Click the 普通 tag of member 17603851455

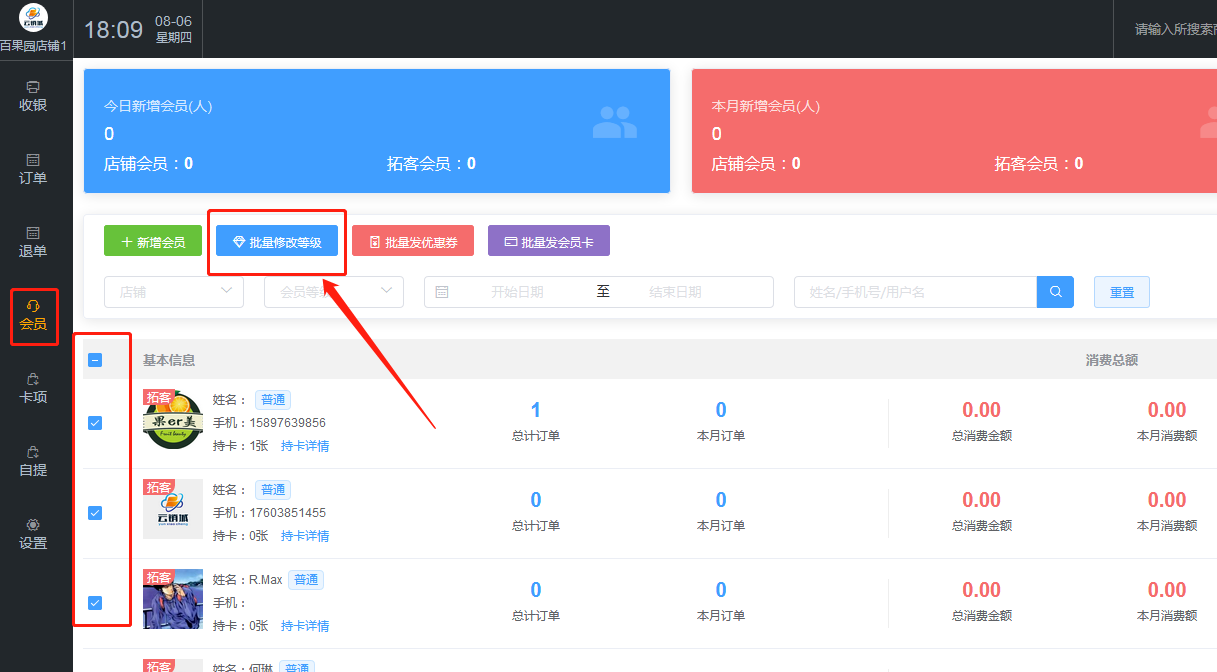click(x=273, y=490)
